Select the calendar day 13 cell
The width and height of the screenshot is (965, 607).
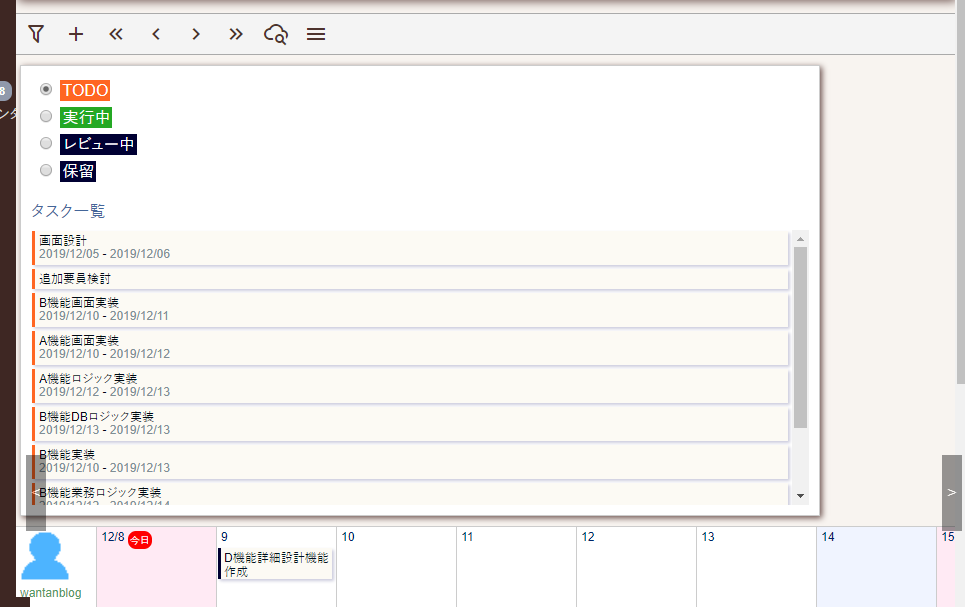click(756, 566)
